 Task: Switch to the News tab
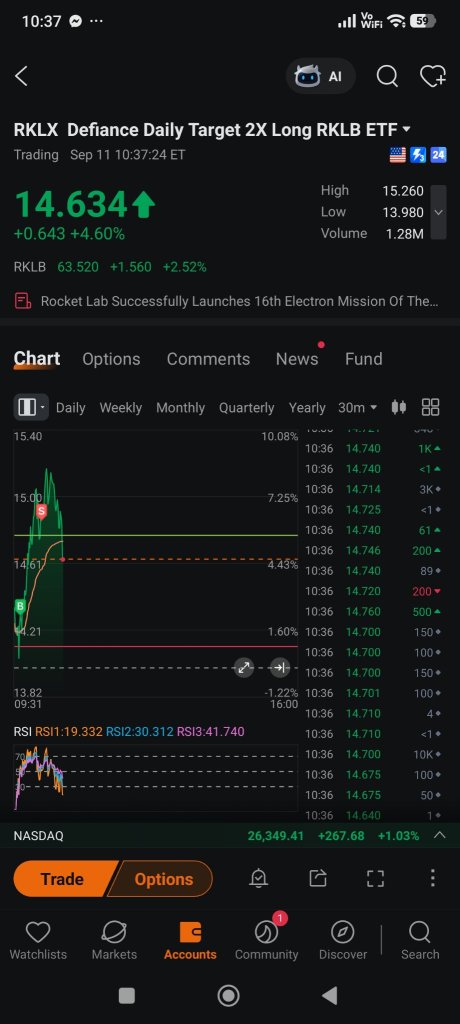click(x=297, y=359)
